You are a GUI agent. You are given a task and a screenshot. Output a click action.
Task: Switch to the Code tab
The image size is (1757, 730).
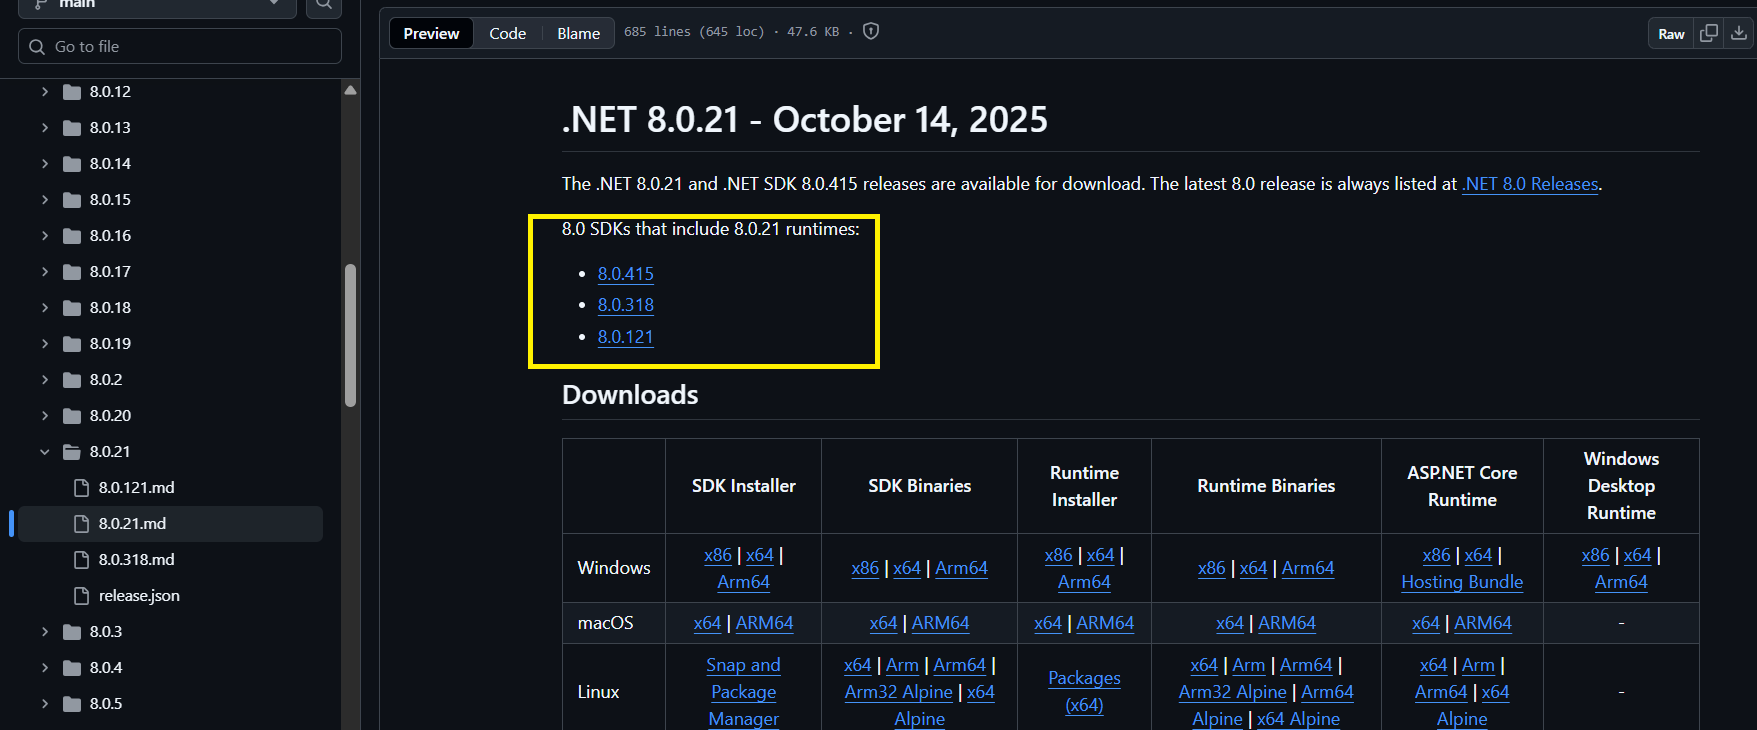pyautogui.click(x=507, y=33)
